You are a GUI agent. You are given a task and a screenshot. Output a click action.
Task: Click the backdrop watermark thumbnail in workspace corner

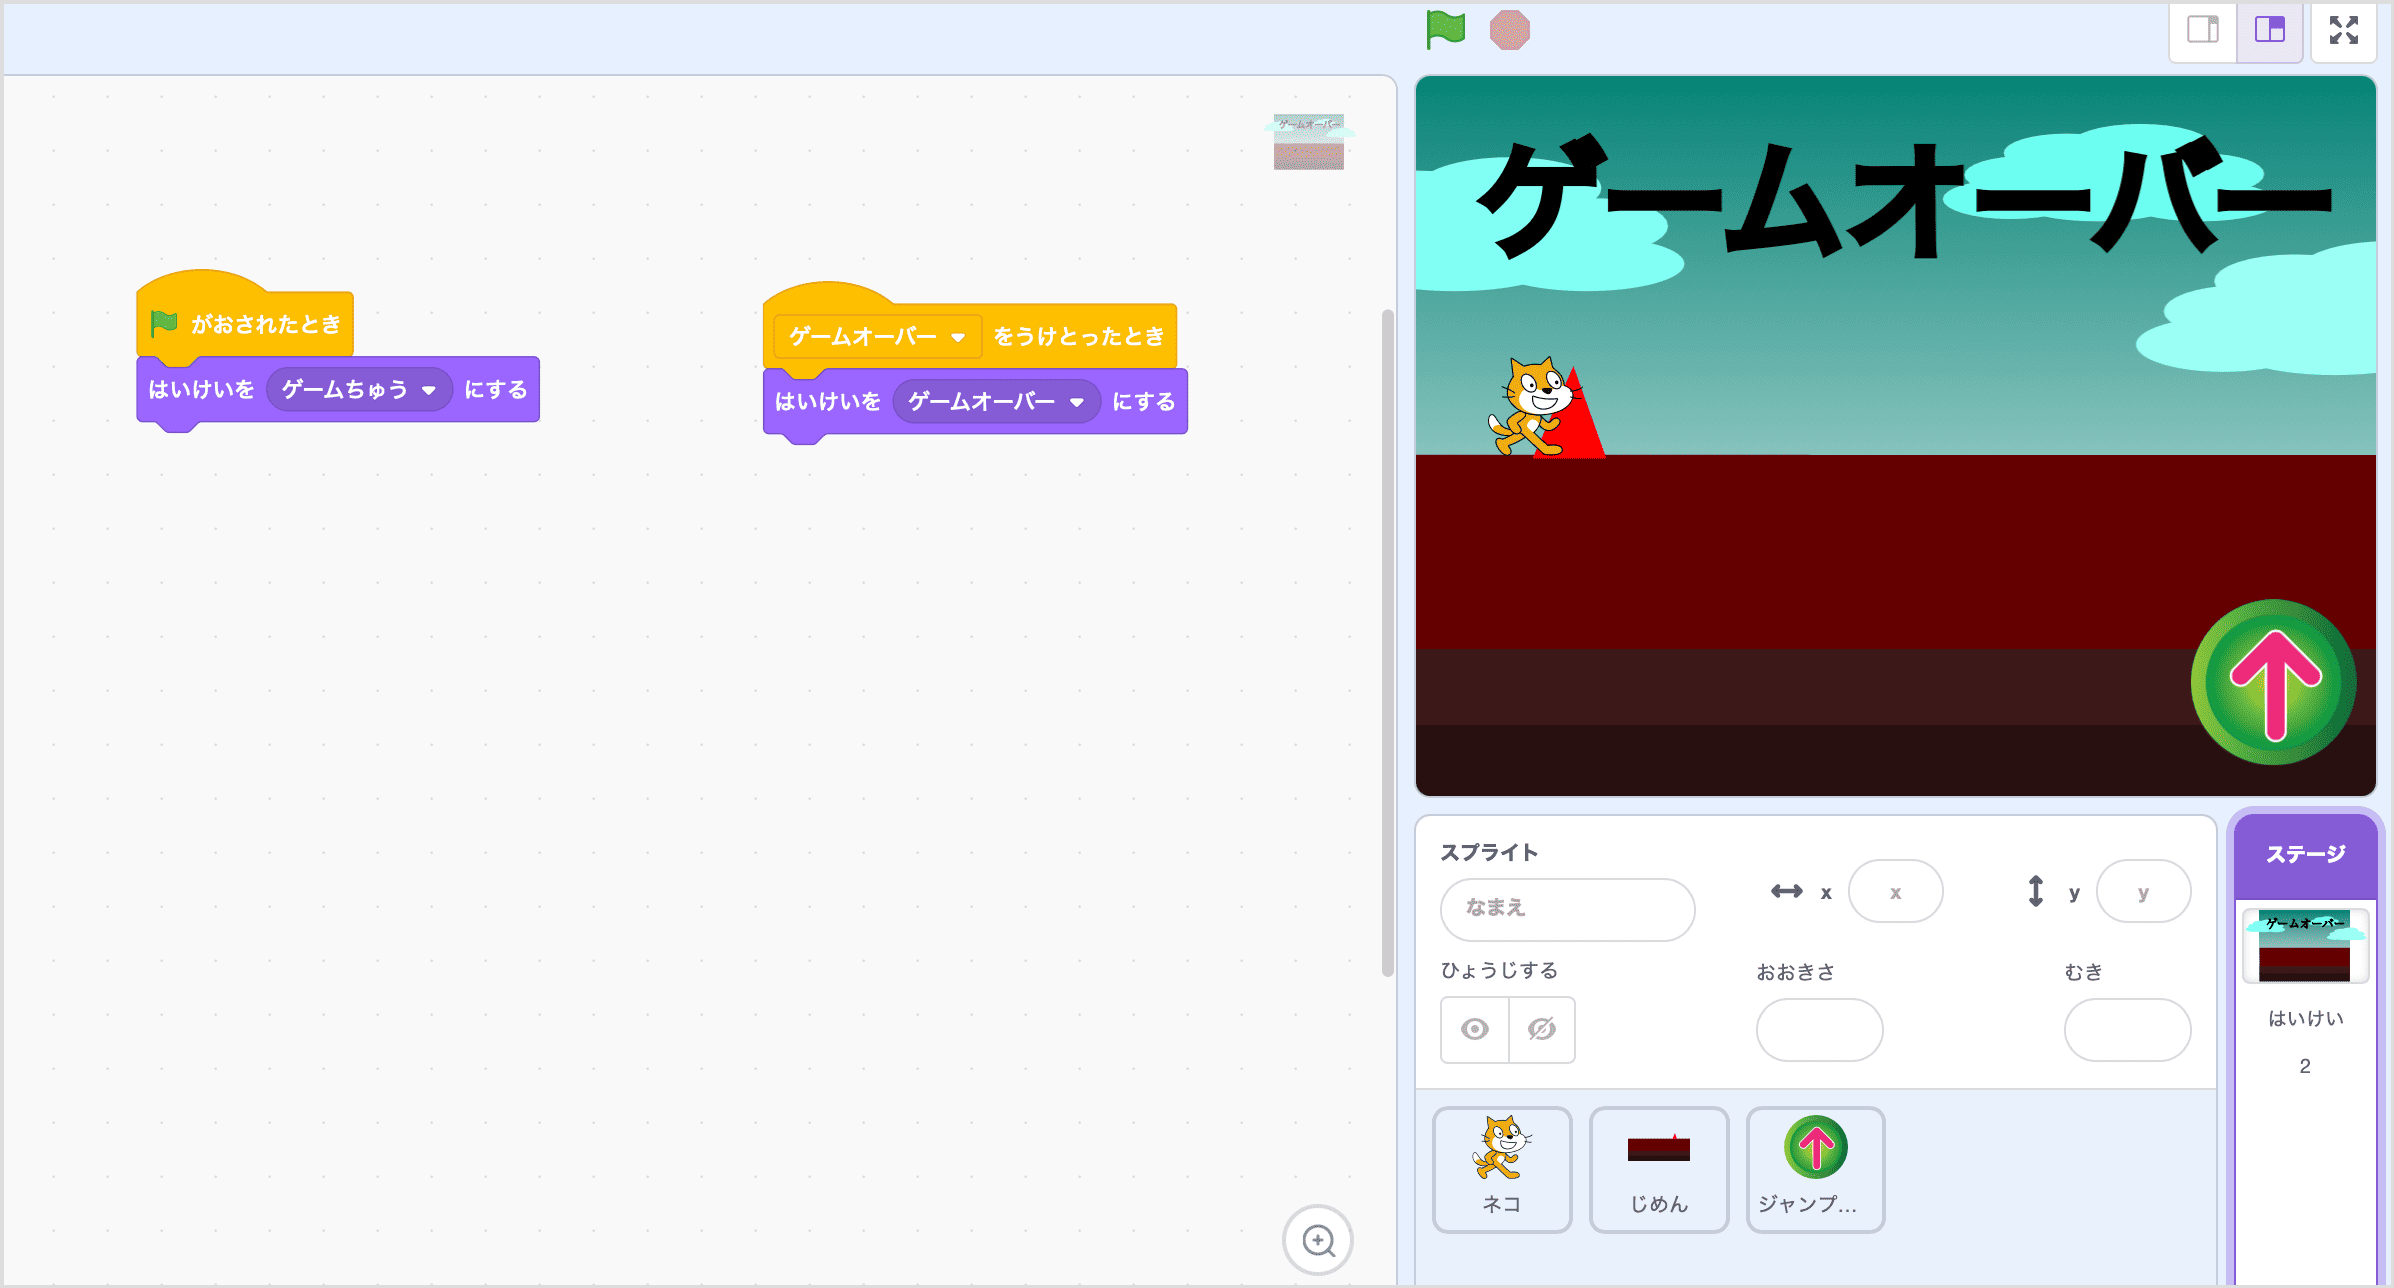click(x=1308, y=142)
